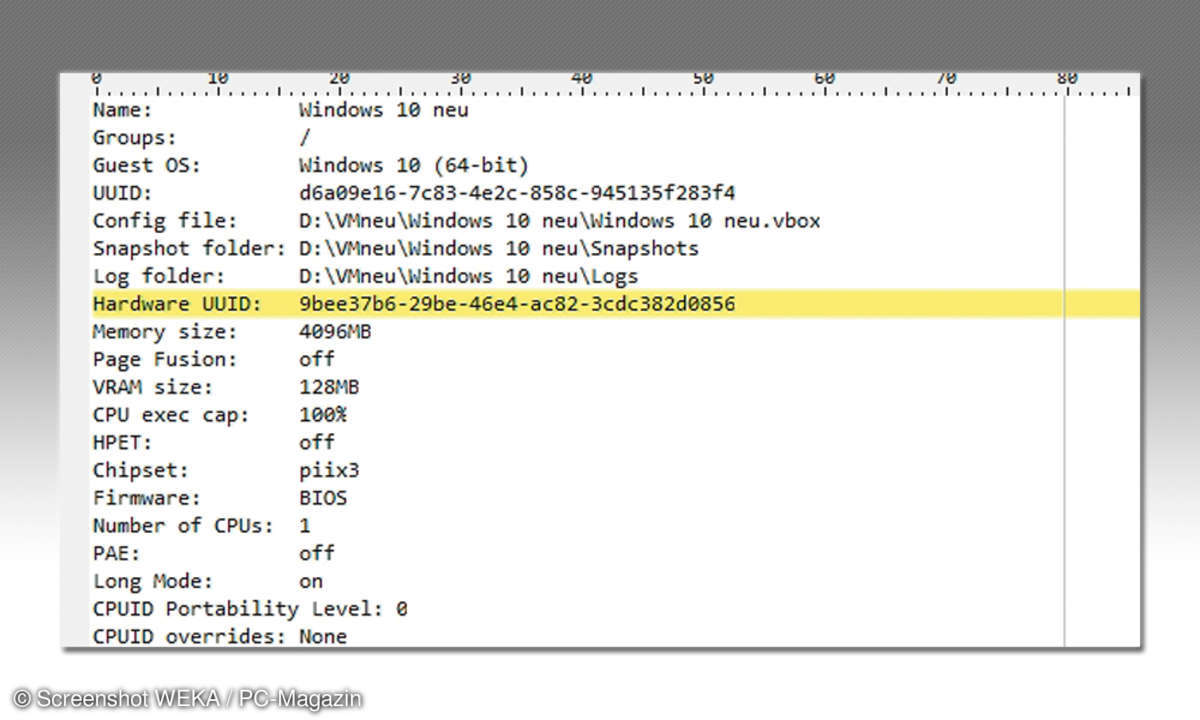This screenshot has height=720, width=1200.
Task: Select the UUID value starting with d6a09e16
Action: pyautogui.click(x=517, y=193)
